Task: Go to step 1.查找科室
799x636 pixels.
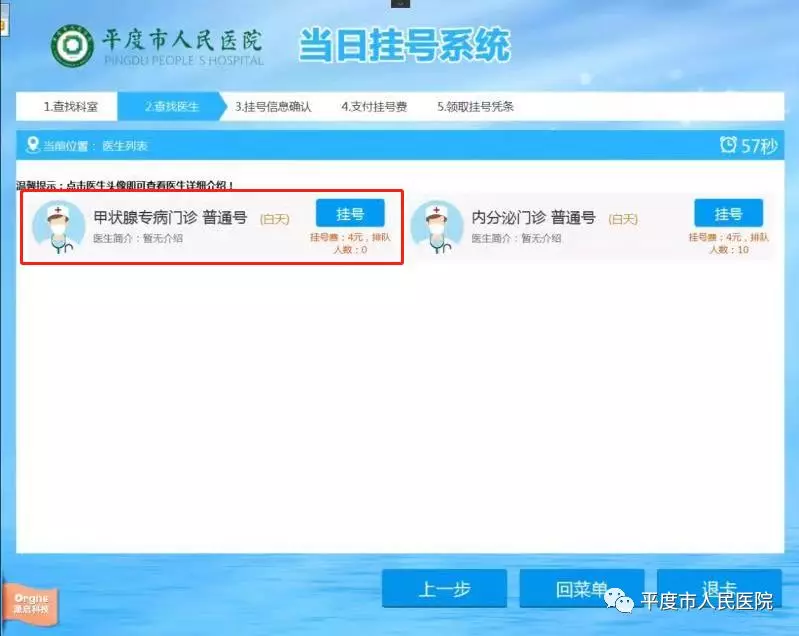Action: coord(68,106)
